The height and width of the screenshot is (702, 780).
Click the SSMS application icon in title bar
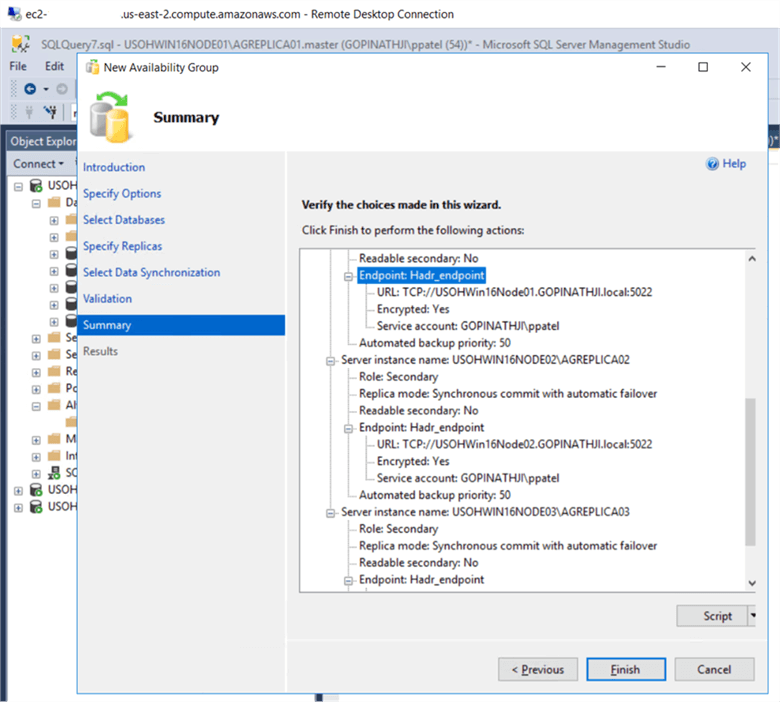pyautogui.click(x=20, y=44)
